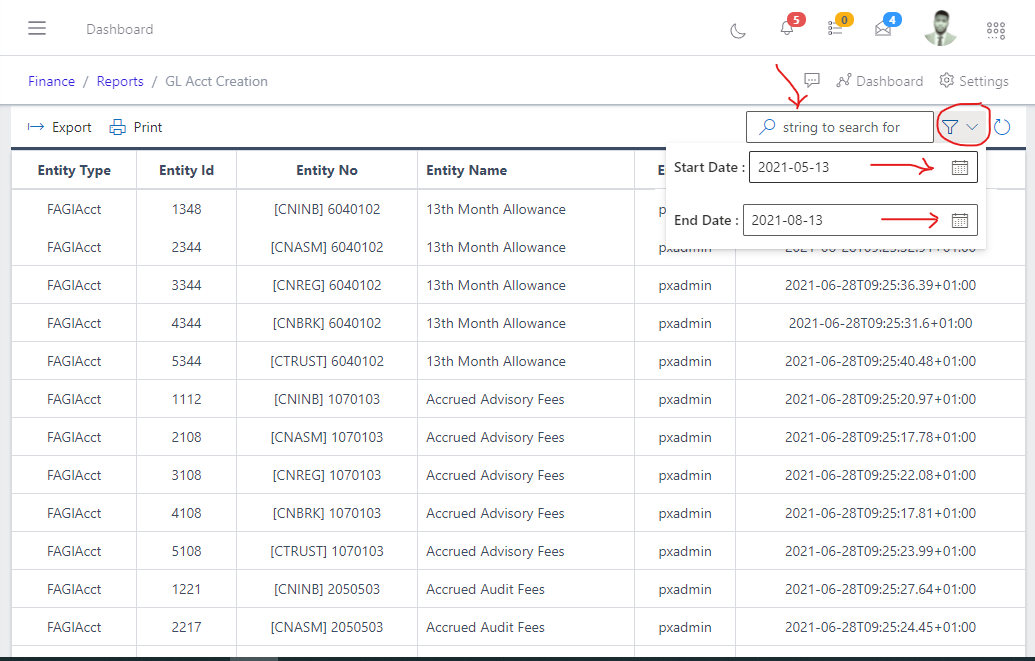This screenshot has width=1035, height=661.
Task: Click the feedback comment icon
Action: coord(812,80)
